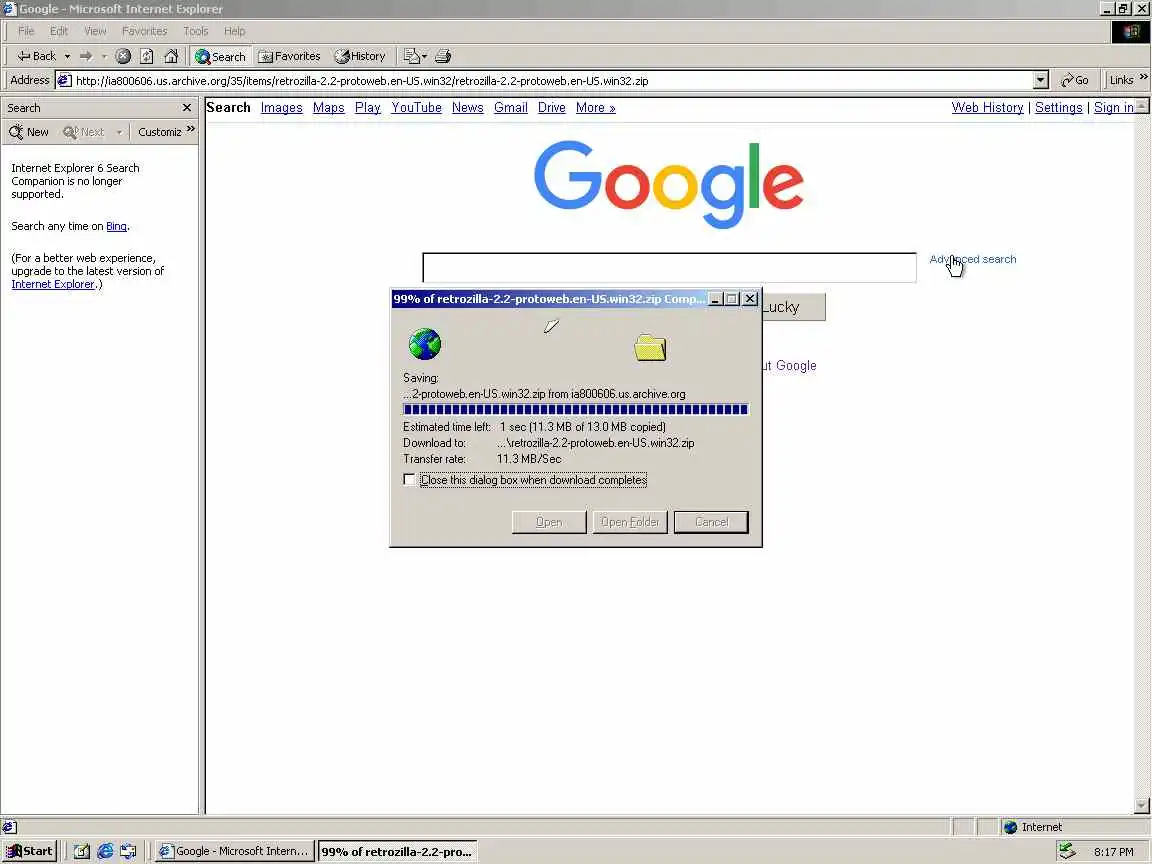
Task: Click the Back toolbar button
Action: pyautogui.click(x=36, y=56)
